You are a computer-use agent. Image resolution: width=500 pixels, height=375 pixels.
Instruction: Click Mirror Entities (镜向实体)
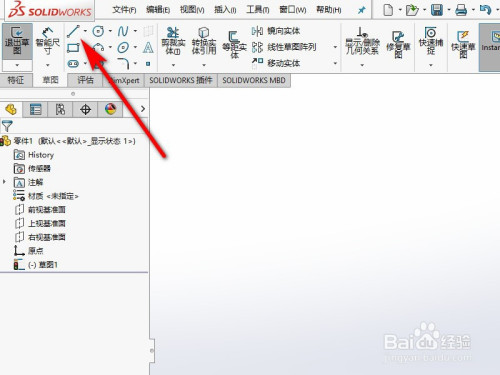pyautogui.click(x=276, y=31)
